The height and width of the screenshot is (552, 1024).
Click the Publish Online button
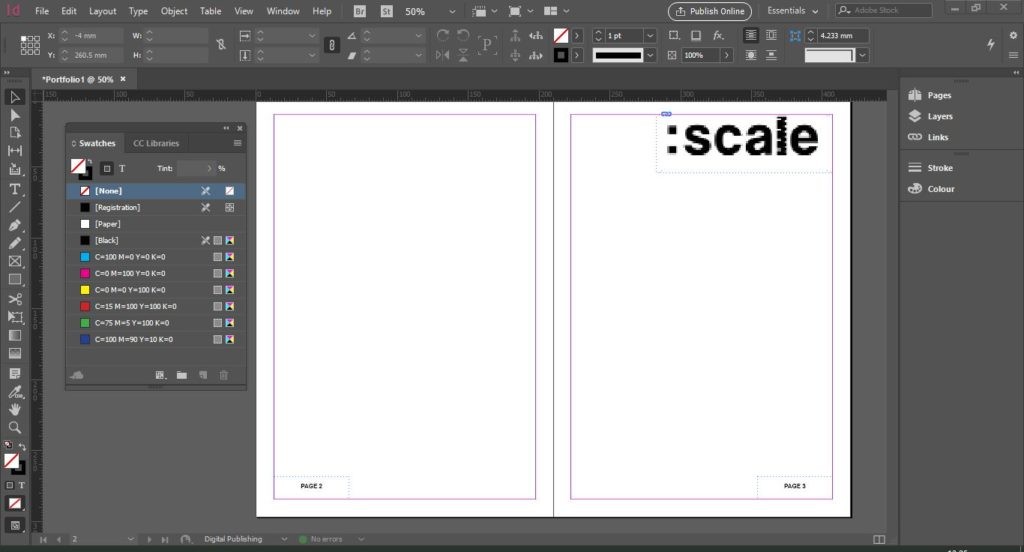coord(710,11)
